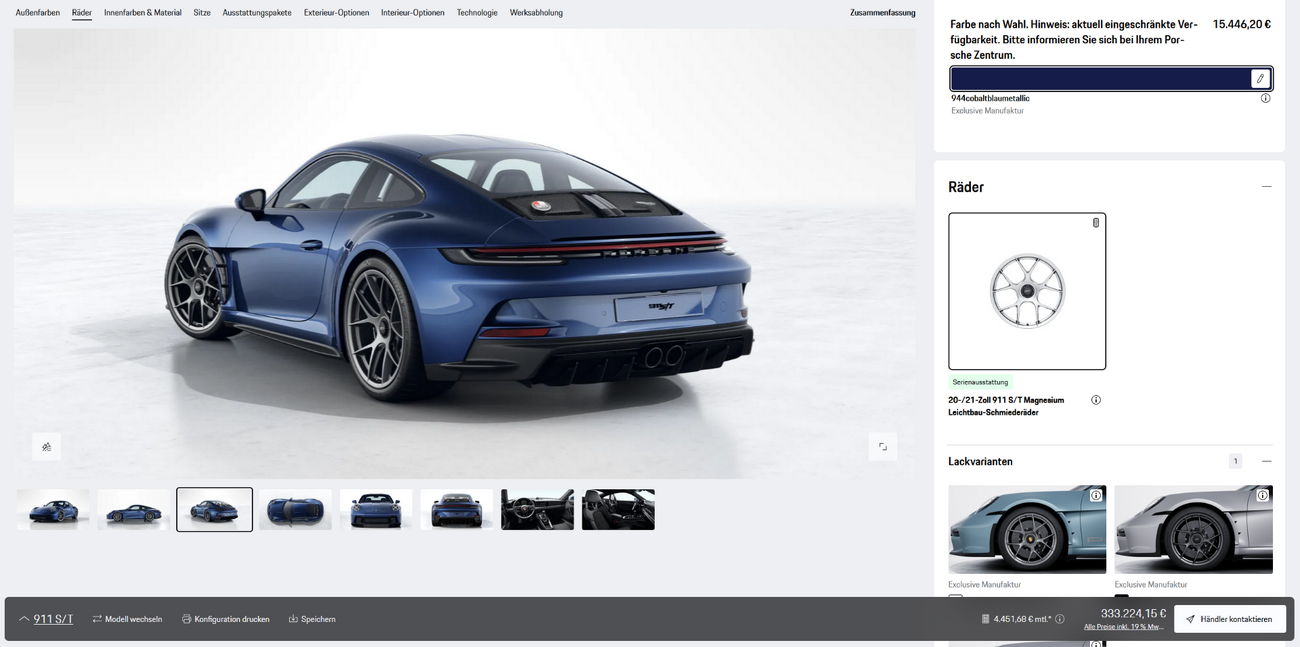1300x647 pixels.
Task: Click the Modell wechseln swap arrows icon
Action: click(97, 619)
